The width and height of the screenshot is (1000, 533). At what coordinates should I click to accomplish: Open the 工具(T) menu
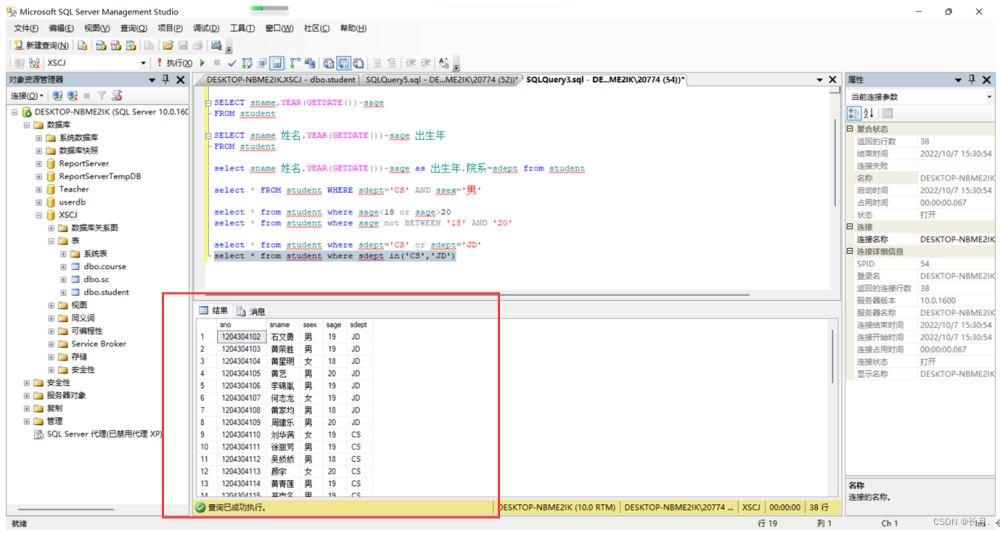coord(243,28)
